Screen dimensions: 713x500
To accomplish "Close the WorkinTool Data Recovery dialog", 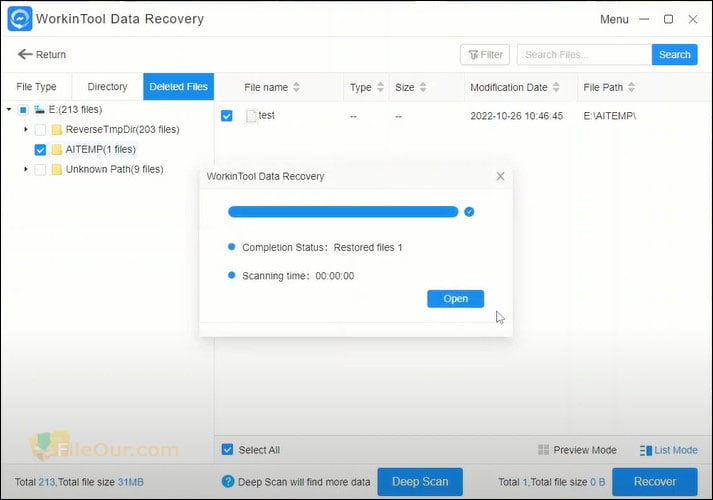I will tap(500, 176).
